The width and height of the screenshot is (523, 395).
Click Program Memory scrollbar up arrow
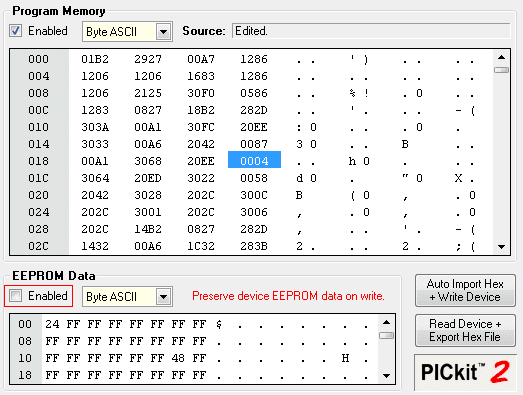[x=501, y=57]
